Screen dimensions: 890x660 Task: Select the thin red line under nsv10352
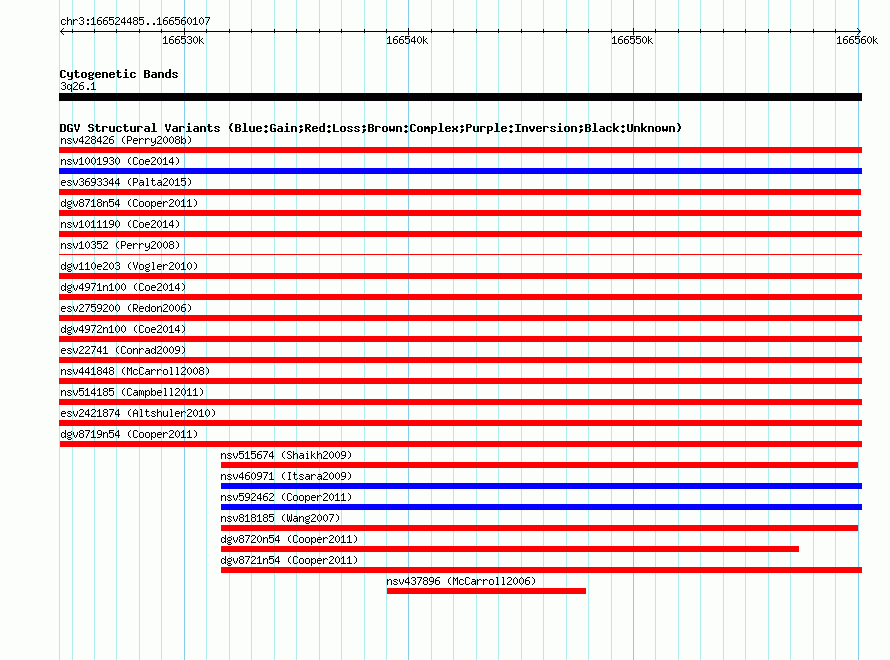point(460,254)
